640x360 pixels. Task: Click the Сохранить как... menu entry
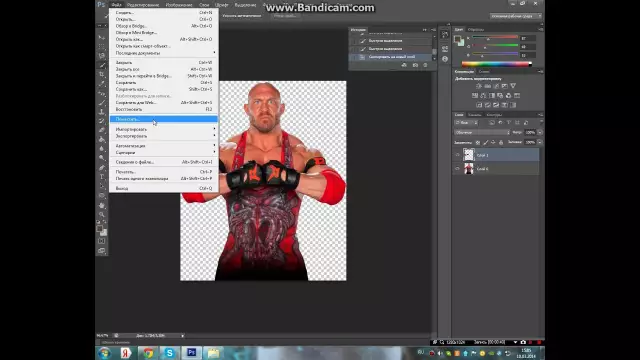[x=131, y=89]
